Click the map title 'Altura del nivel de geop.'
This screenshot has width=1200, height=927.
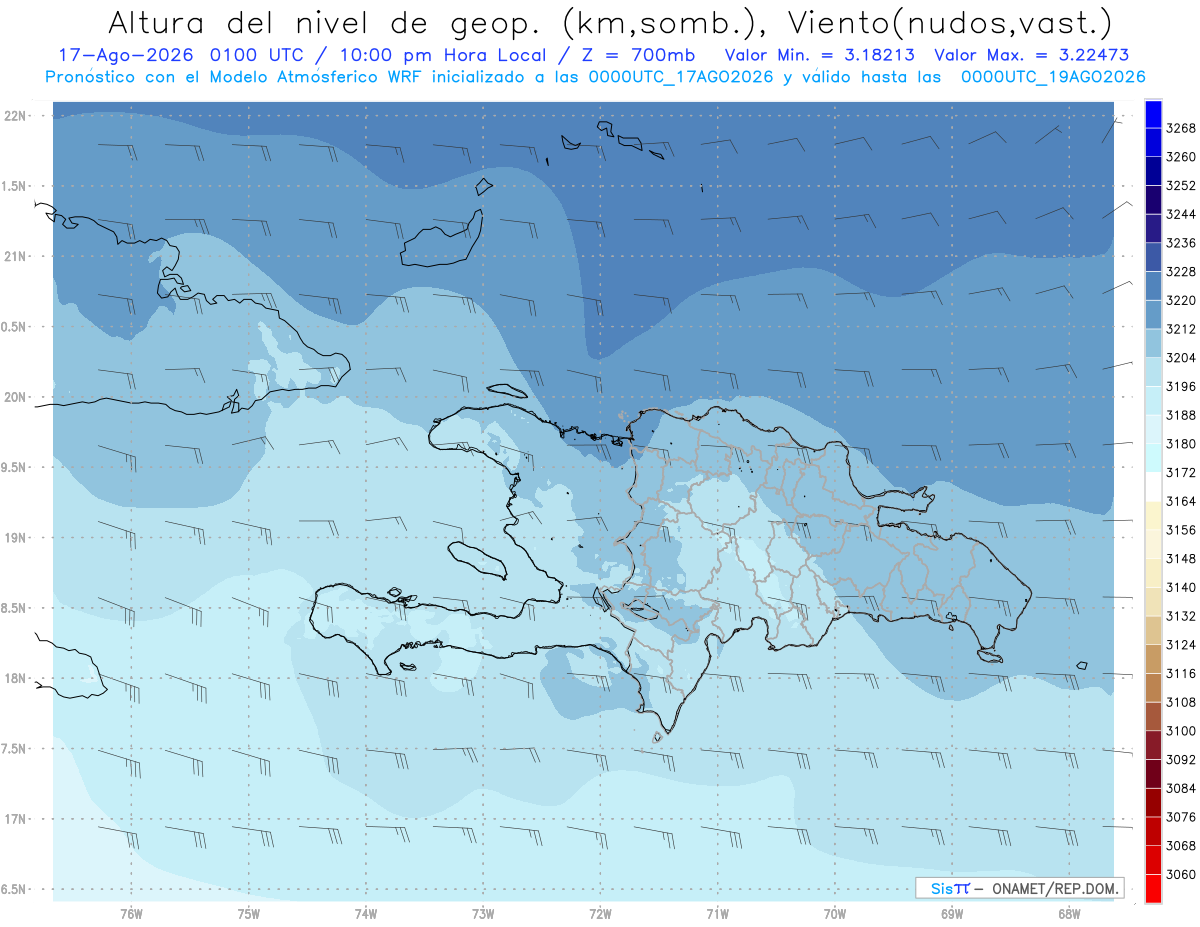(x=324, y=22)
